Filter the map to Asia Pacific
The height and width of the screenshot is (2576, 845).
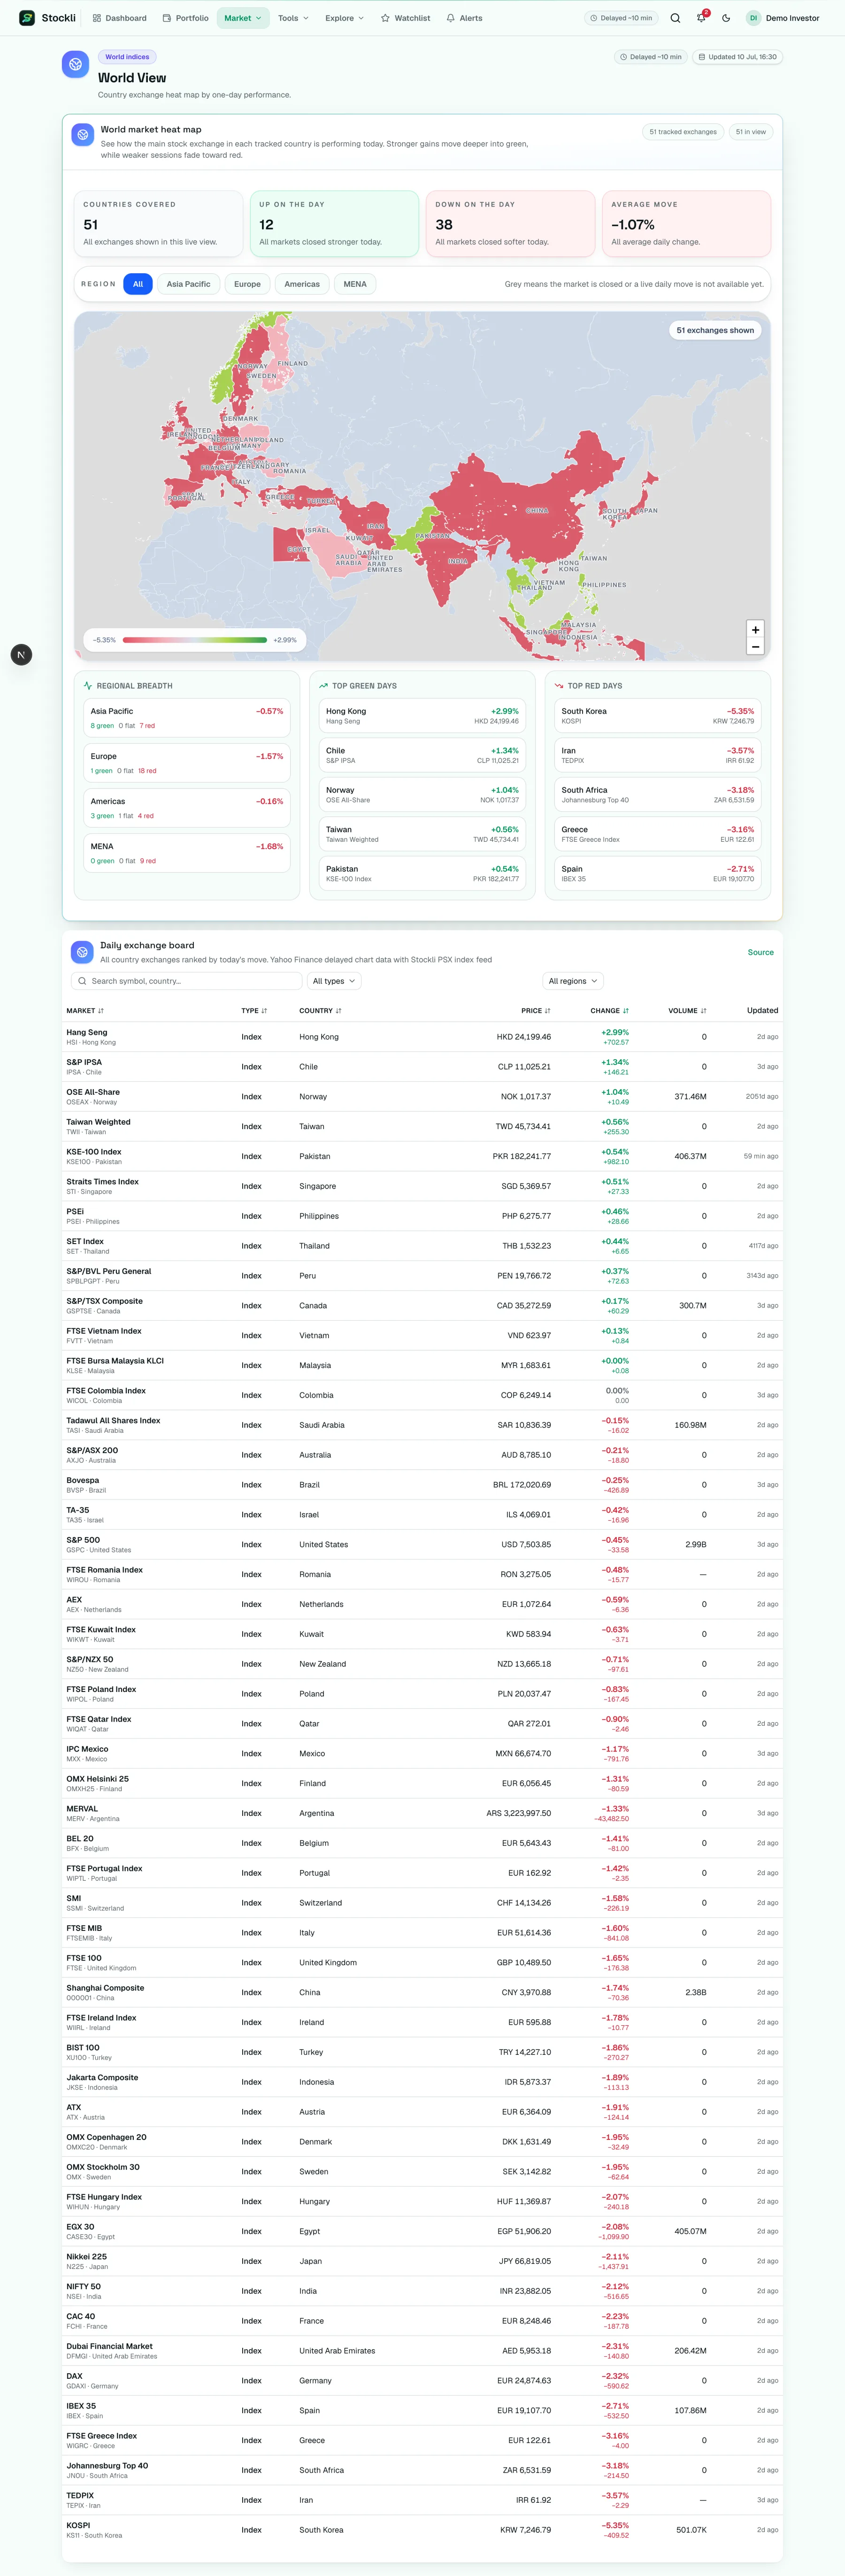coord(188,284)
